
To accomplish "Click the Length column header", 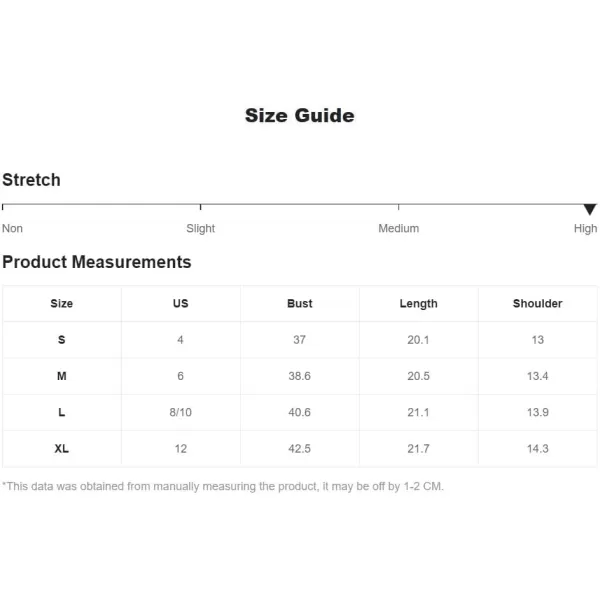I will point(419,304).
